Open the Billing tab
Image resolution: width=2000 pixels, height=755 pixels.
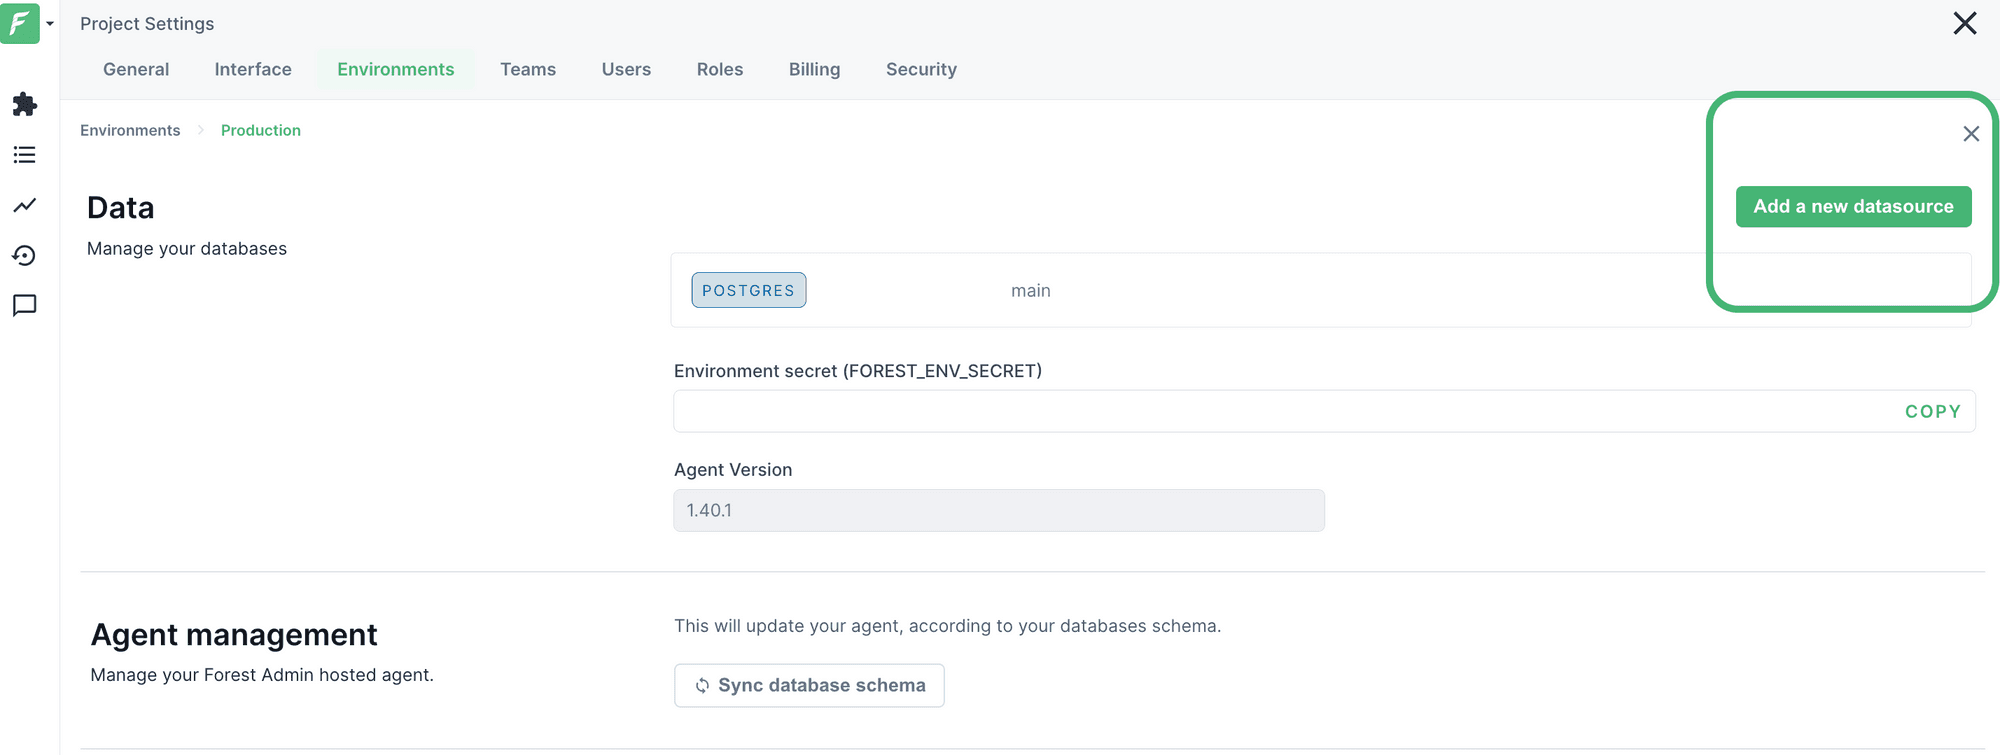tap(814, 69)
